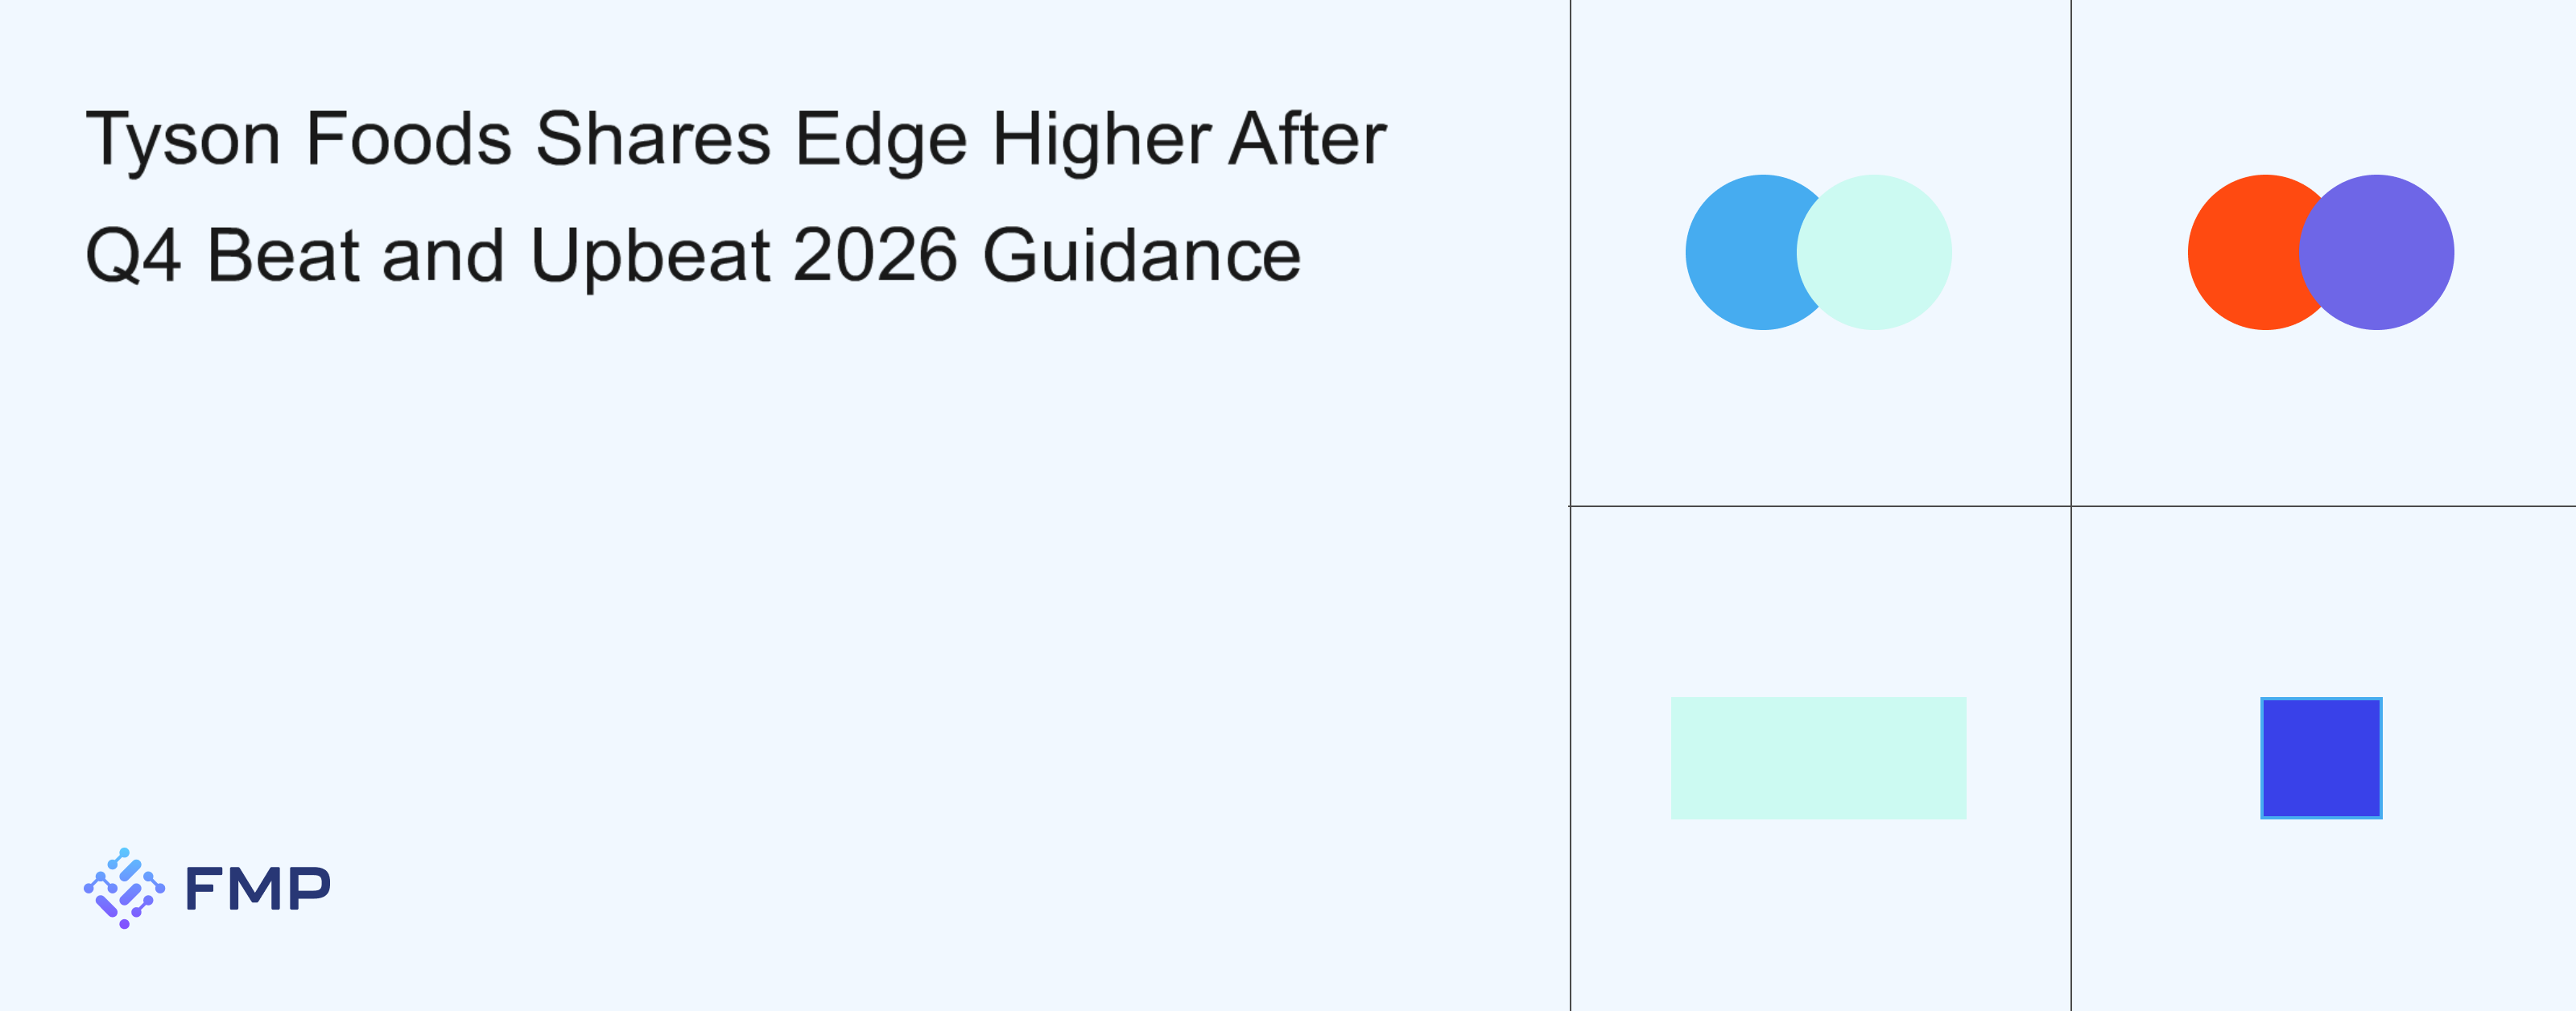Click the word "and" in the headline
Screen dimensions: 2576x1011
click(443, 255)
